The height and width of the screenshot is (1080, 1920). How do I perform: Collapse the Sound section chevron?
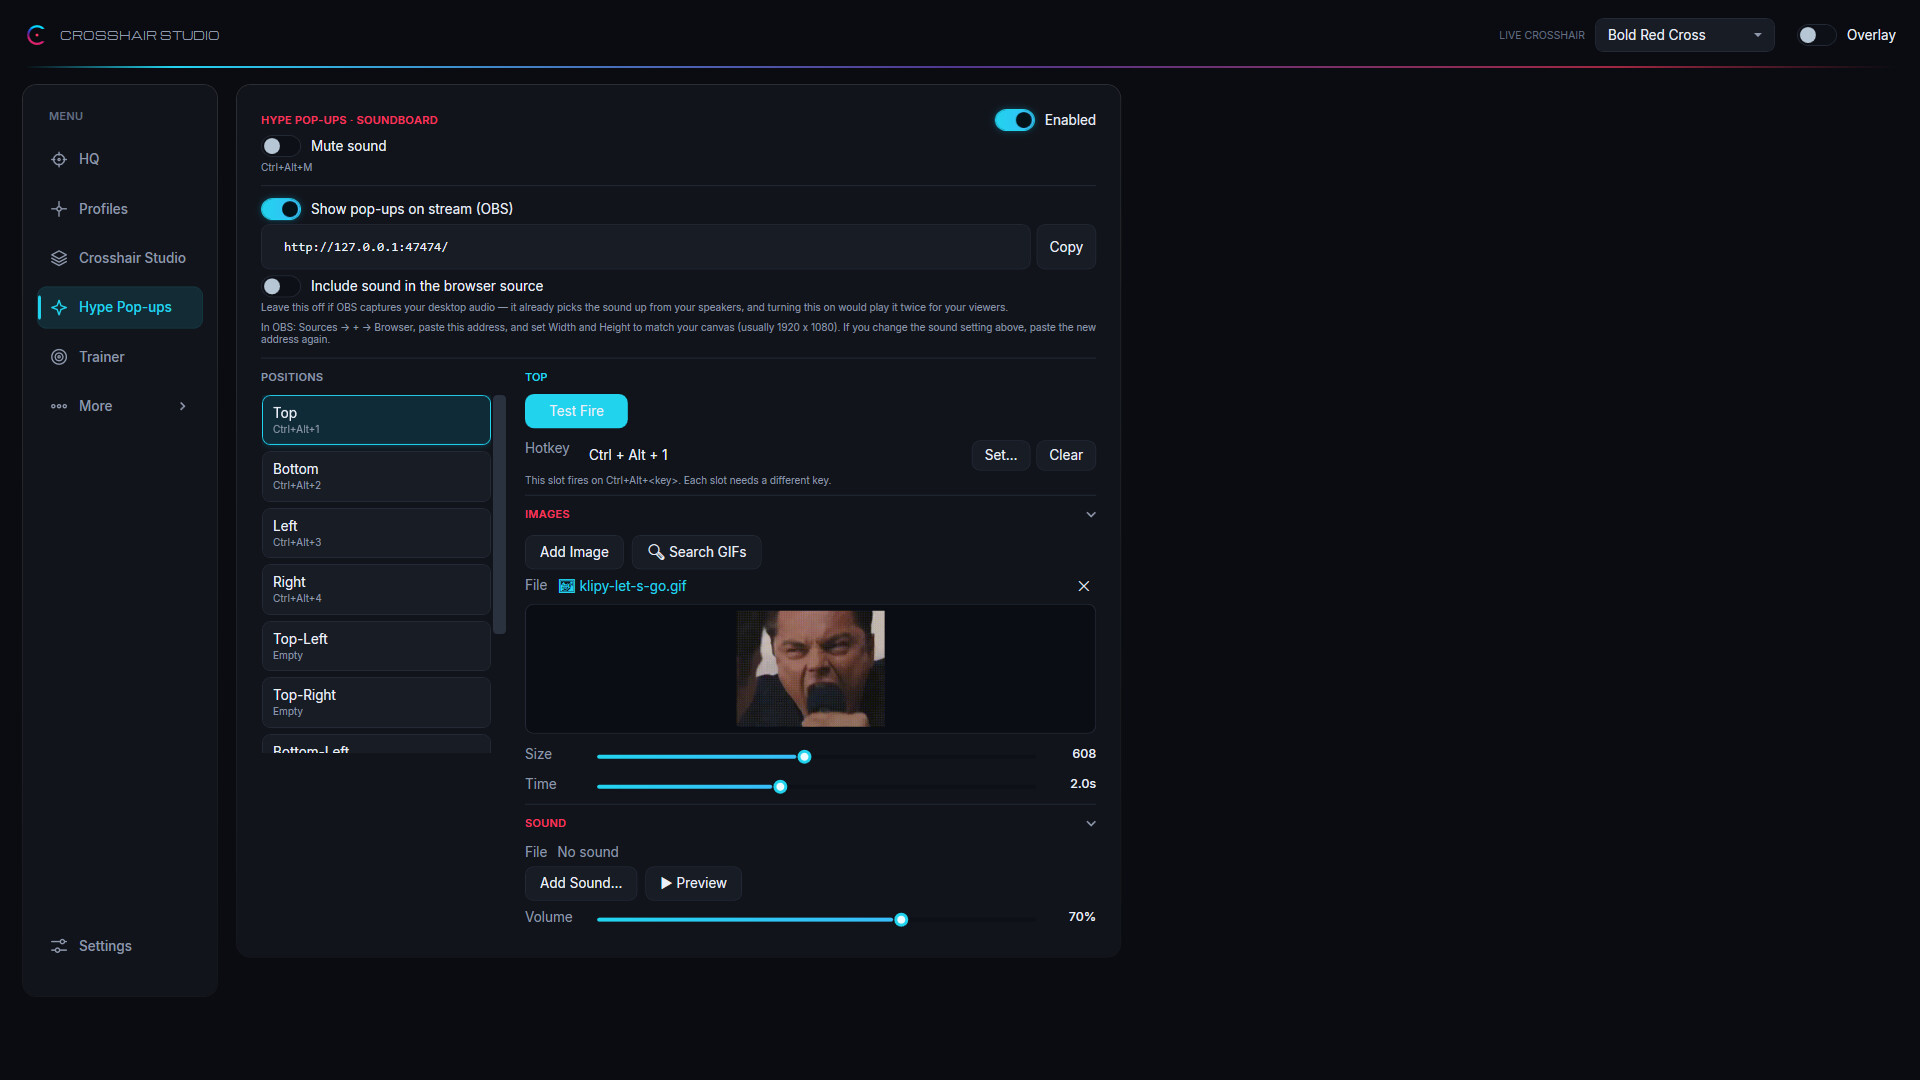[1091, 823]
